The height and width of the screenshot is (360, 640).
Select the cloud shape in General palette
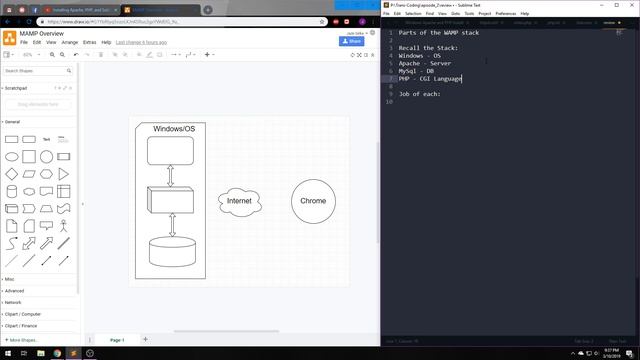29,191
